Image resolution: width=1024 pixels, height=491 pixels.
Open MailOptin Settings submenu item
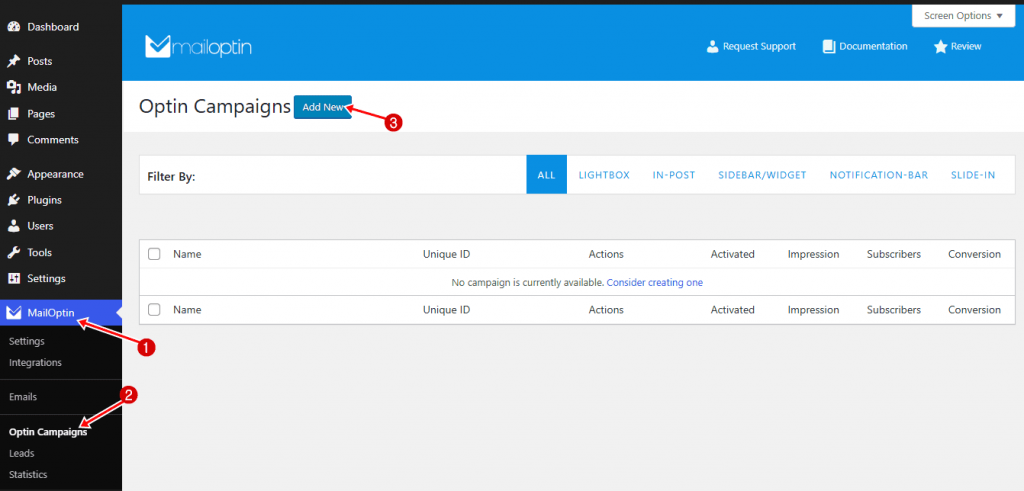click(27, 341)
